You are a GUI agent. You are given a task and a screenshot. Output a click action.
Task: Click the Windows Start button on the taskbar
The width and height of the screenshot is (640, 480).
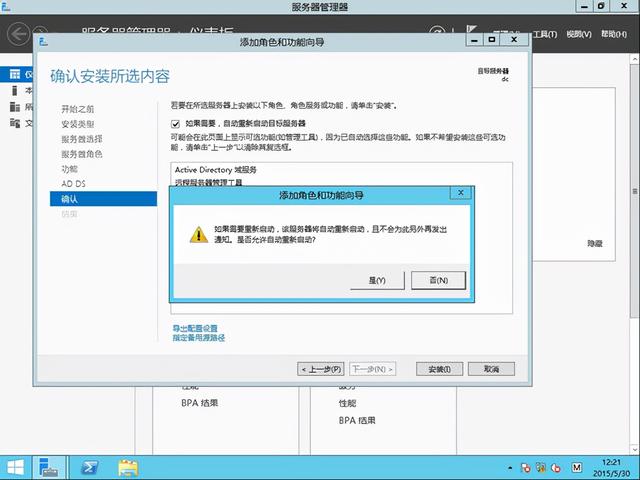coord(15,467)
